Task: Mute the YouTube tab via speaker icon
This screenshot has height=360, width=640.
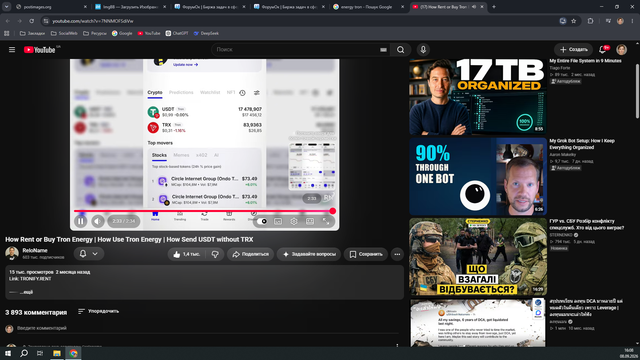Action: [474, 7]
